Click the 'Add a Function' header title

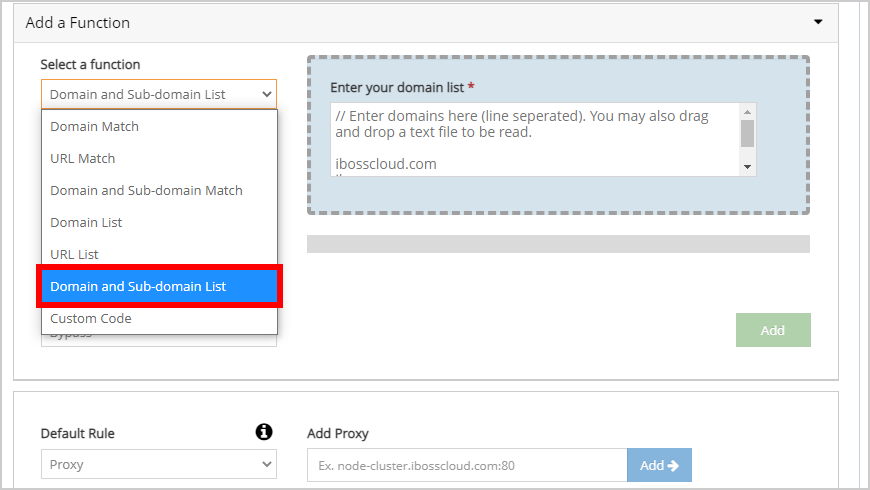click(x=78, y=23)
